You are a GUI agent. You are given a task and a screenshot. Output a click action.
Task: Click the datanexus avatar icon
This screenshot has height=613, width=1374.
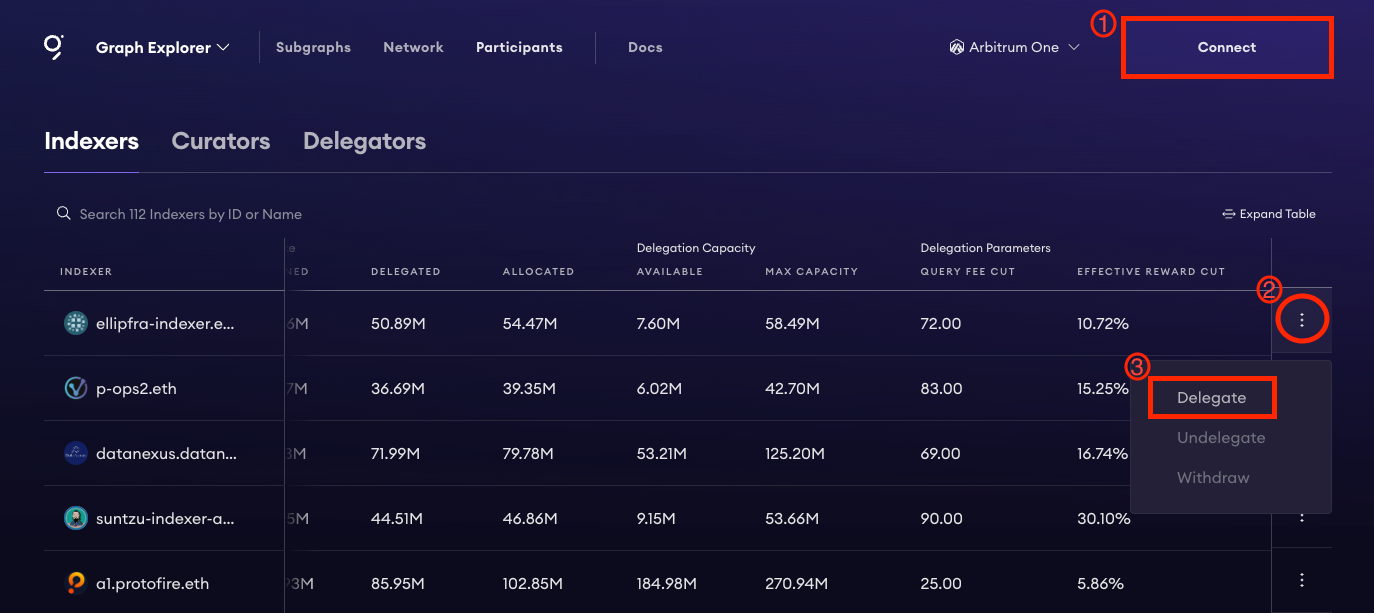pyautogui.click(x=76, y=453)
